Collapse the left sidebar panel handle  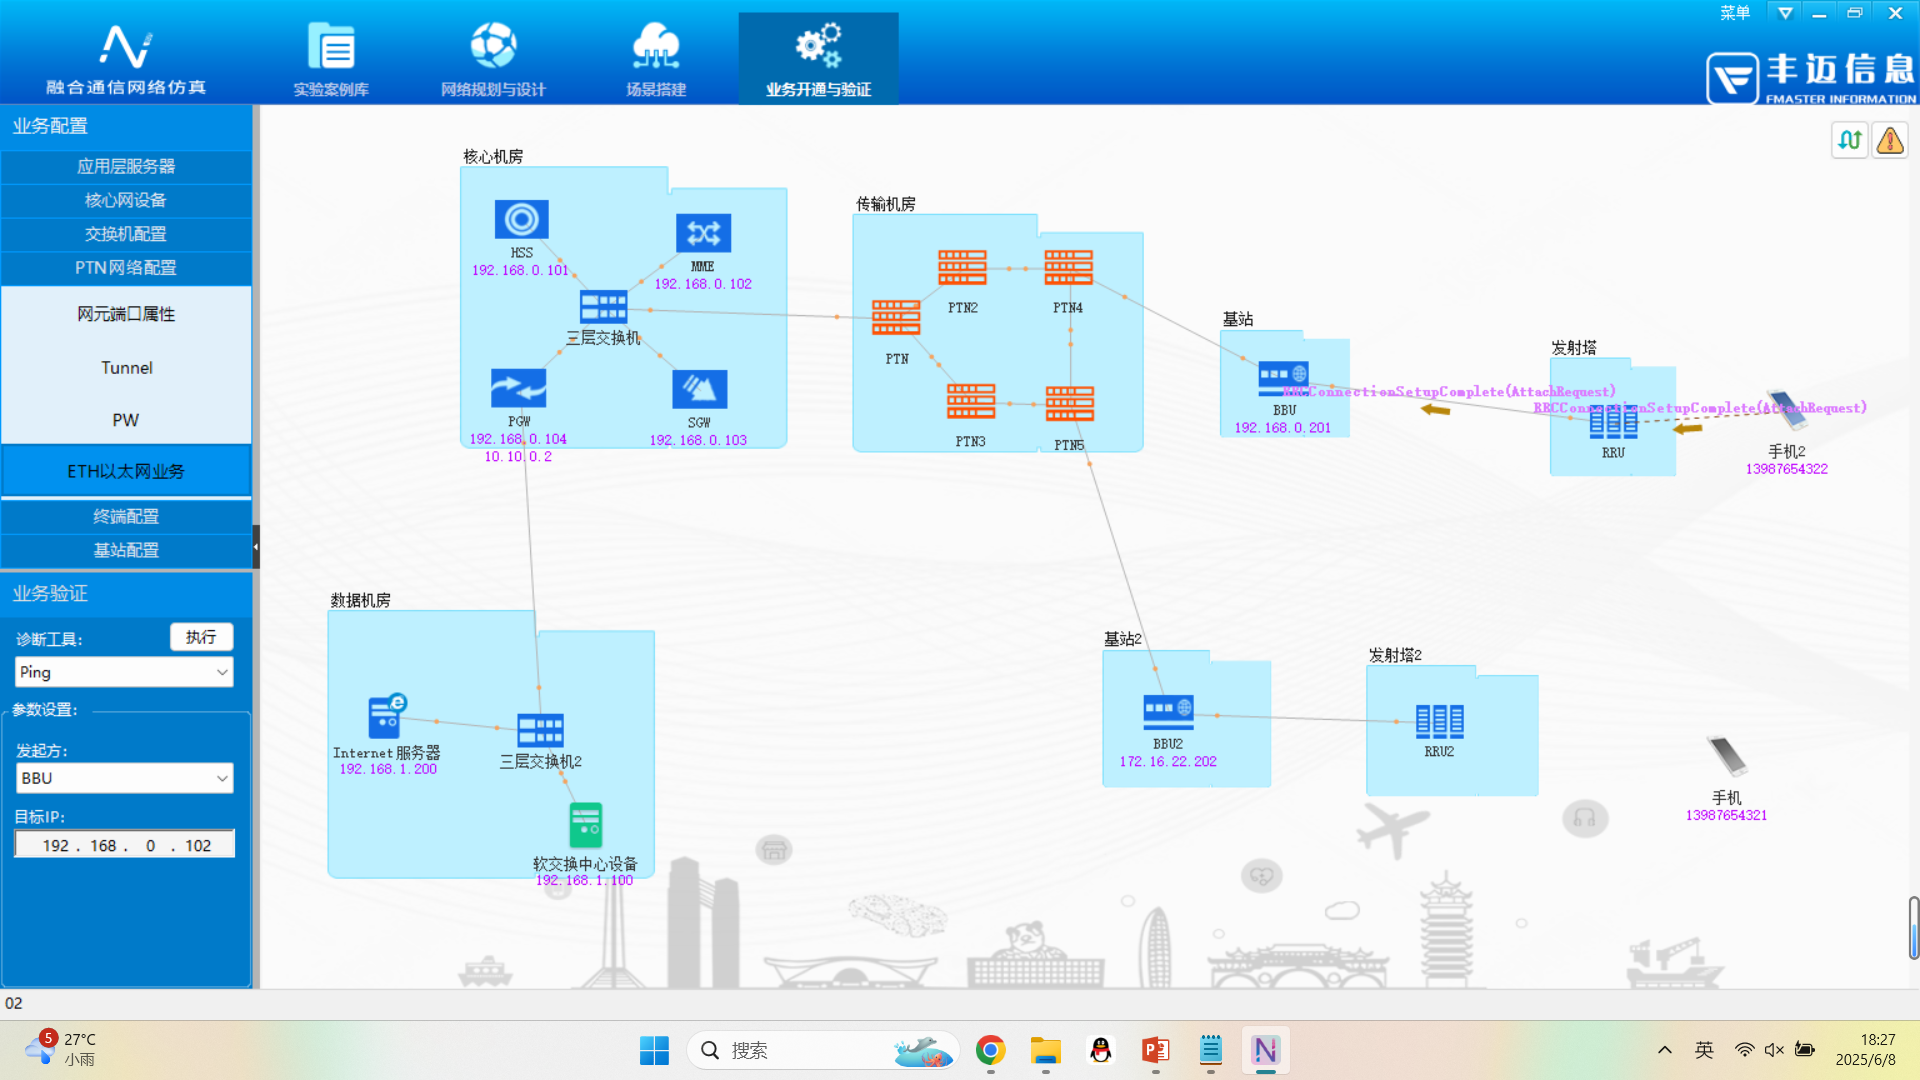[x=256, y=546]
